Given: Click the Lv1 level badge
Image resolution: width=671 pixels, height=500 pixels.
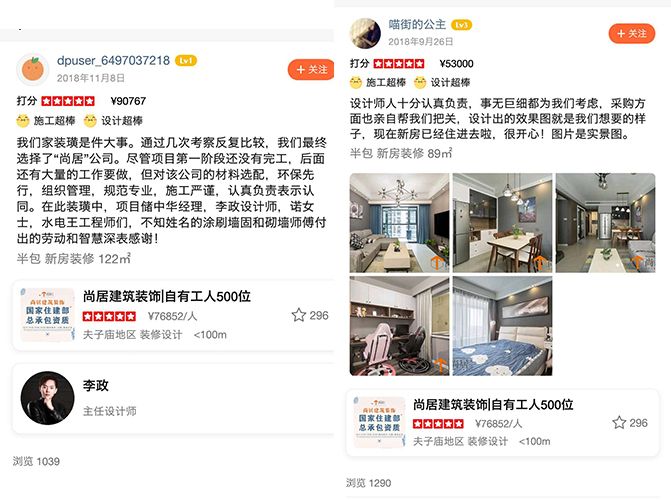Looking at the screenshot, I should point(186,61).
